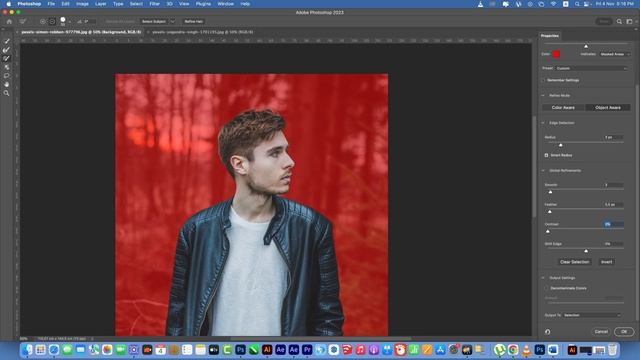Click the Radius value field
Viewport: 640px width, 360px height.
[613, 138]
